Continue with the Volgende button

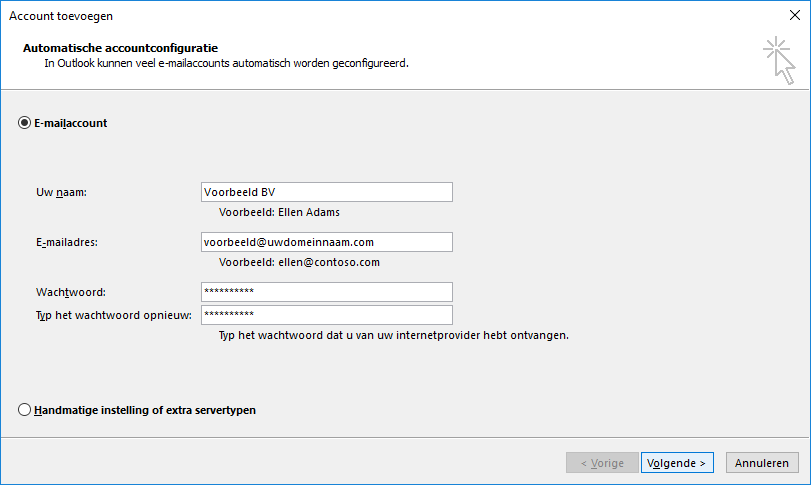(x=677, y=463)
